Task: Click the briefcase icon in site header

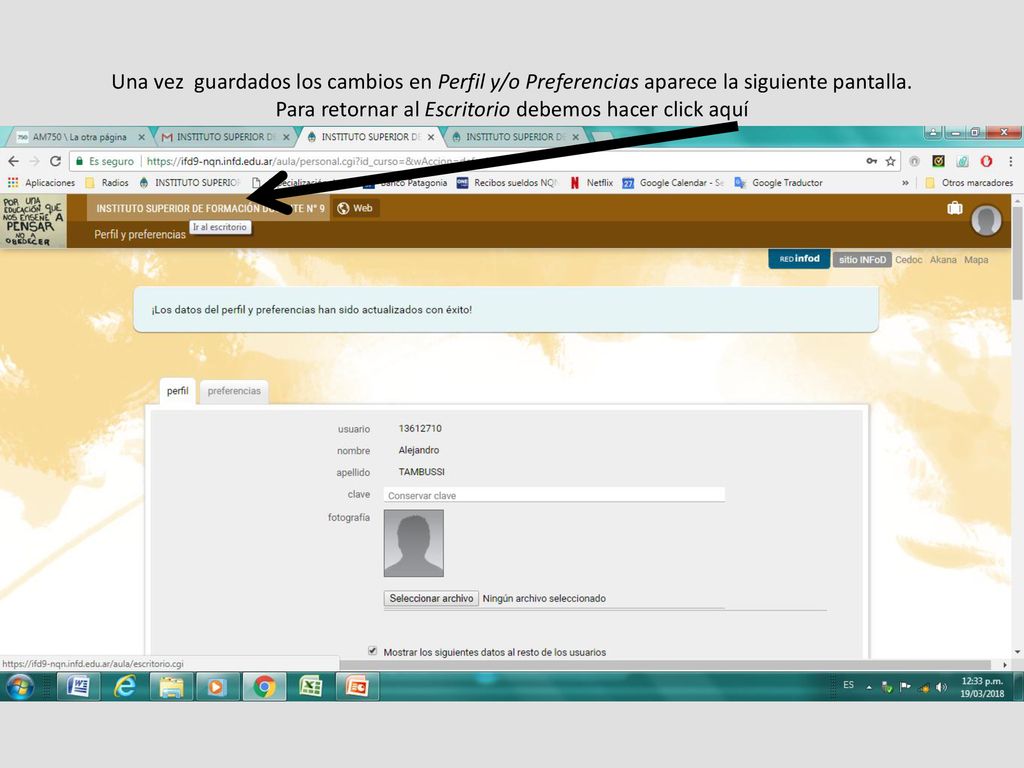Action: point(955,208)
